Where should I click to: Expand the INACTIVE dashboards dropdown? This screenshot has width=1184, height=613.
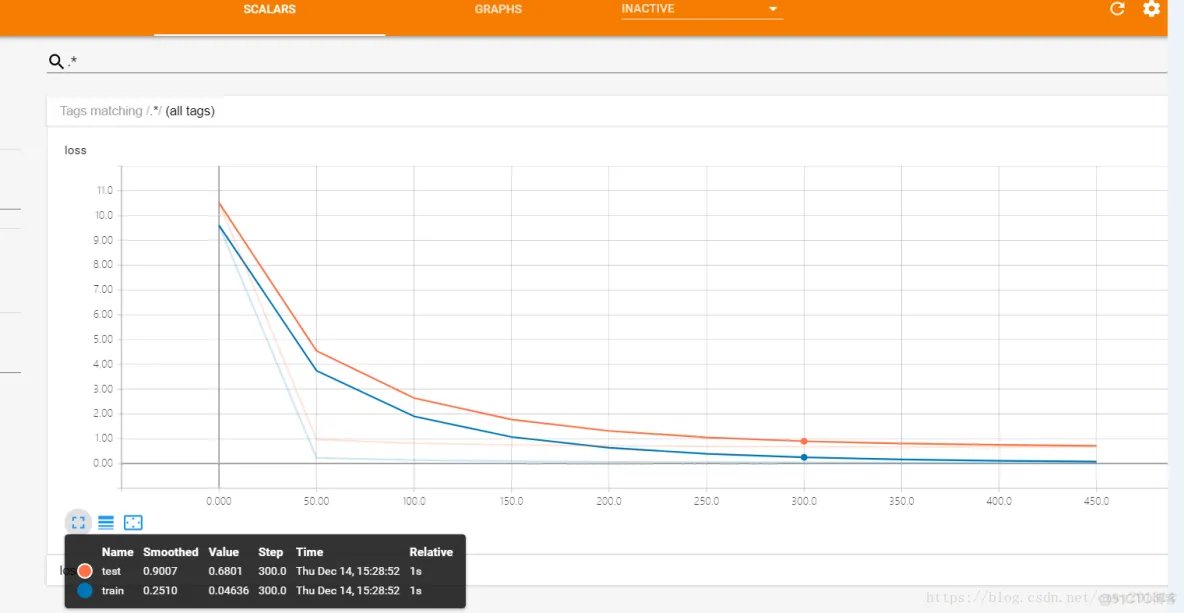pyautogui.click(x=701, y=10)
